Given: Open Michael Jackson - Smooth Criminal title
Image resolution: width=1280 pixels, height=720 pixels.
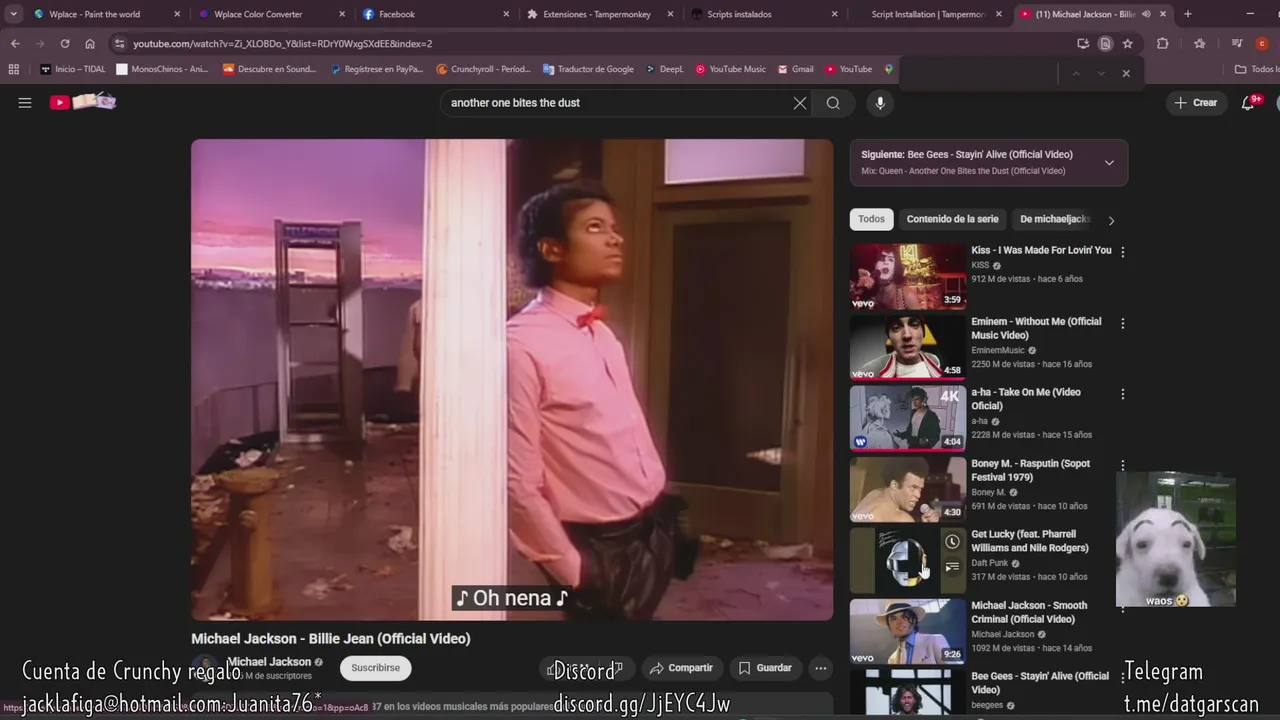Looking at the screenshot, I should coord(1029,612).
